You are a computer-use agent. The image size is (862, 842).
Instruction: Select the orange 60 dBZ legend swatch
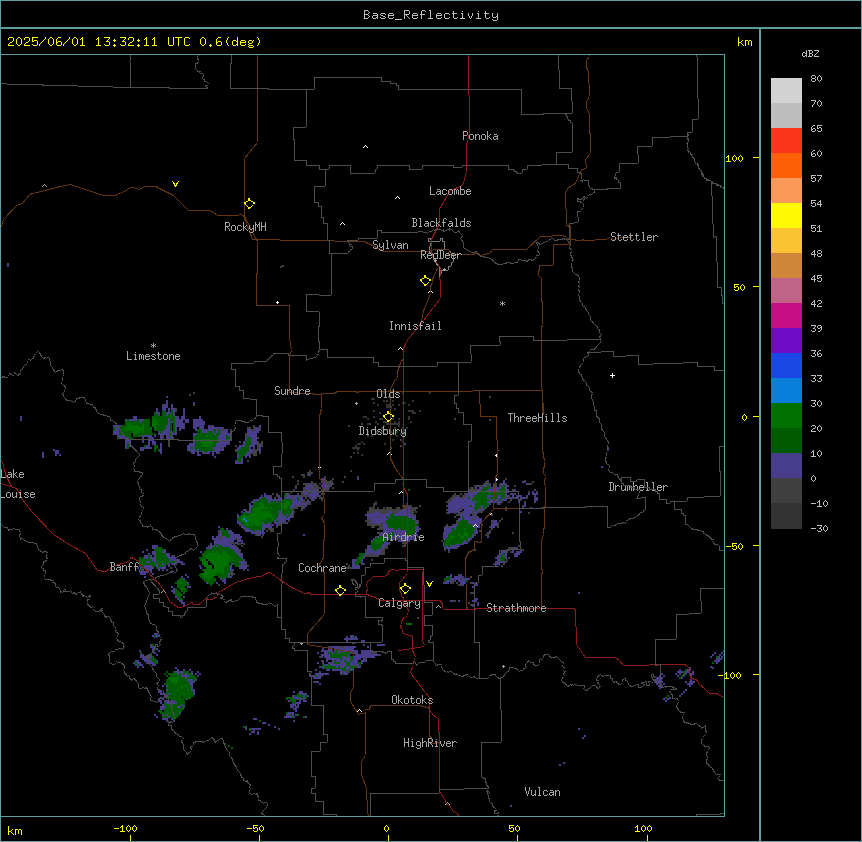click(x=786, y=165)
